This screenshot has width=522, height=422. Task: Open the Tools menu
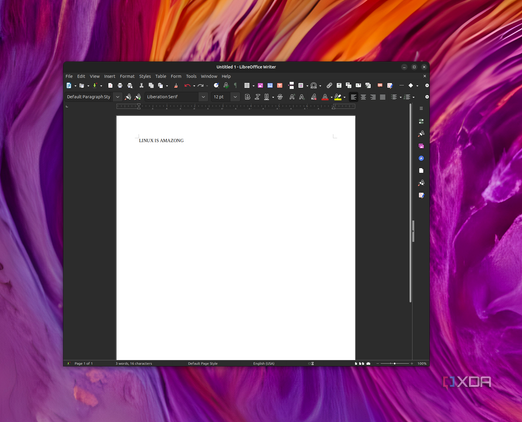pos(191,76)
